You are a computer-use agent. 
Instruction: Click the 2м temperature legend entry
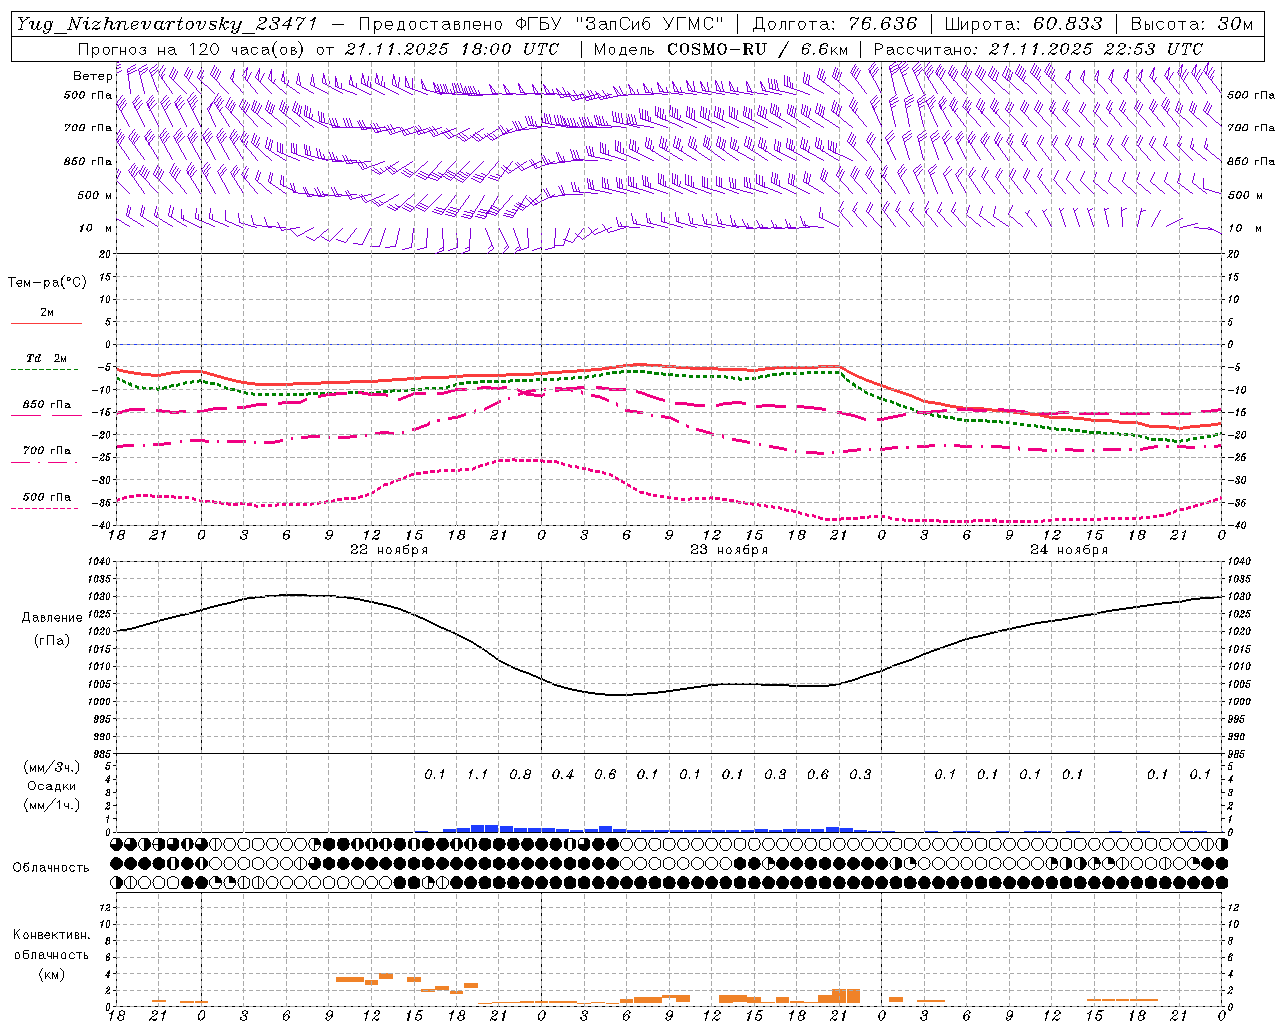[47, 312]
